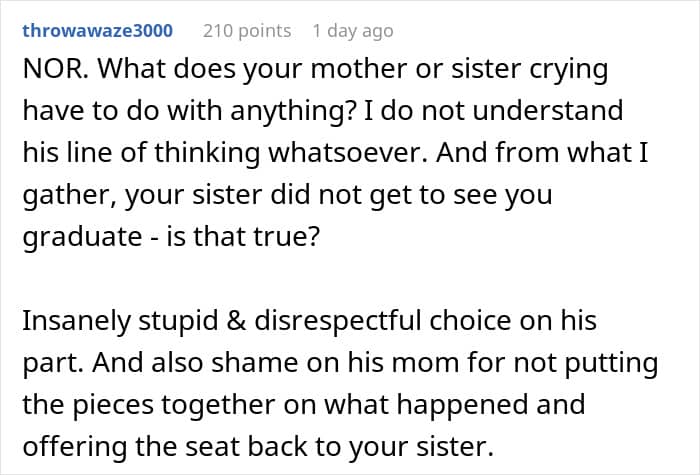Click the line starting 'gather, your sister'
This screenshot has width=700, height=475.
point(287,195)
